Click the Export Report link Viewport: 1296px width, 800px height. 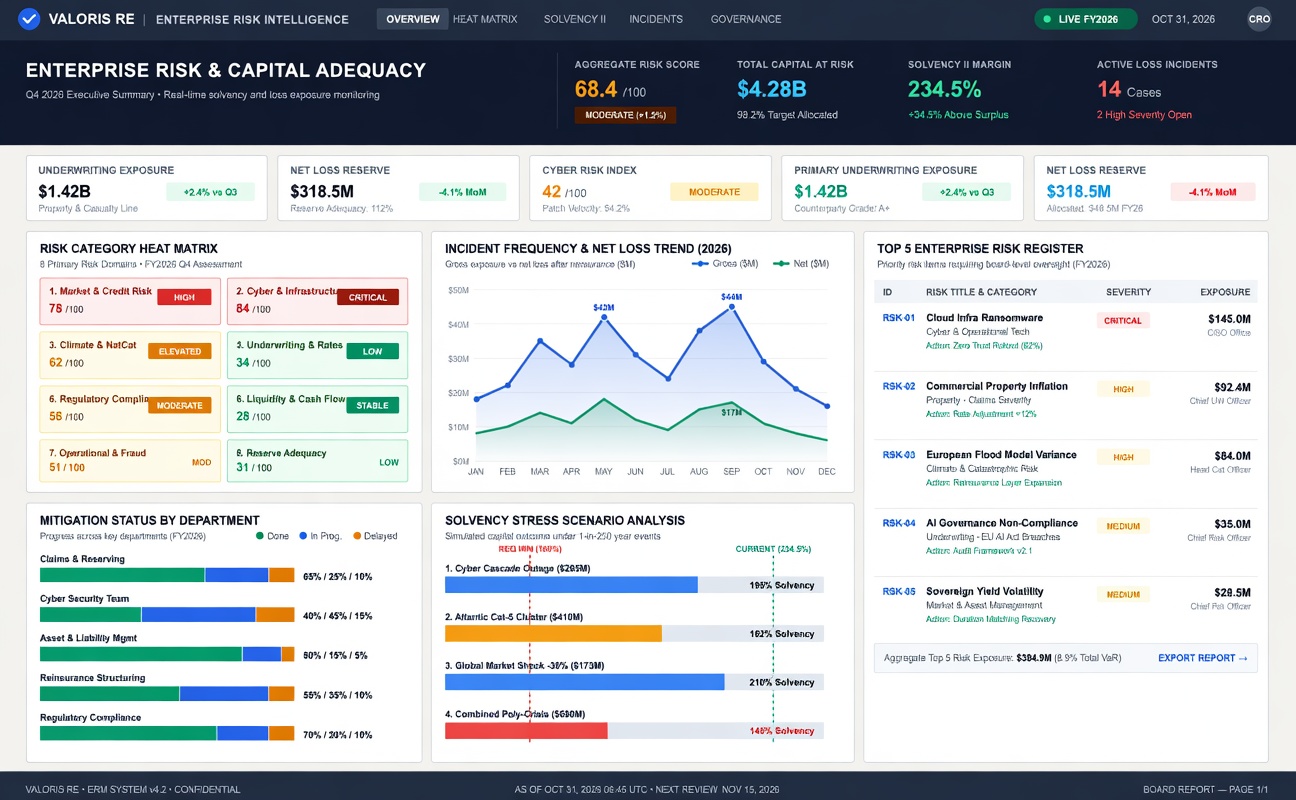1203,658
